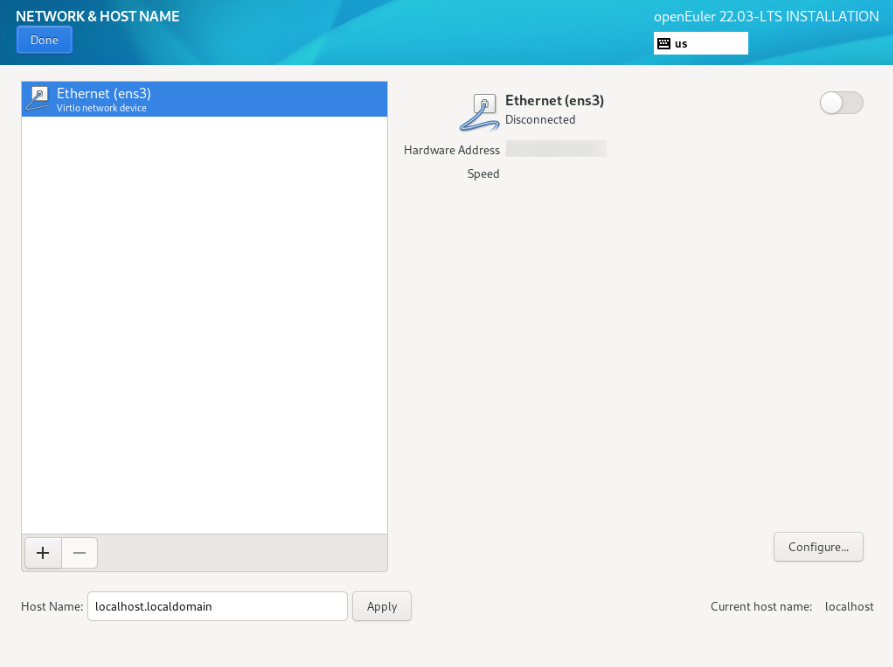
Task: Click the Speed label
Action: (x=483, y=174)
